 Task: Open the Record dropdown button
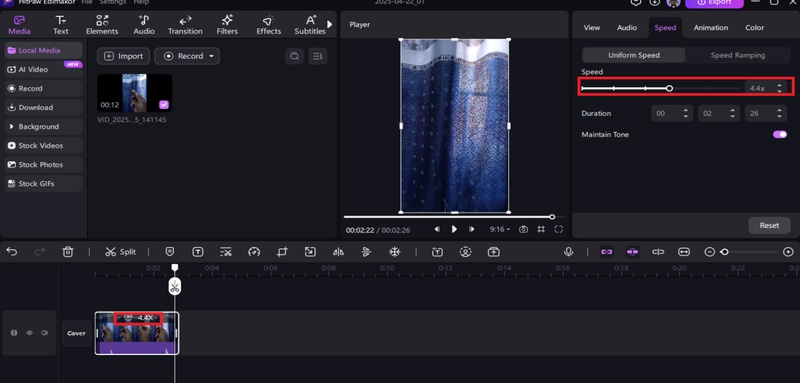187,56
